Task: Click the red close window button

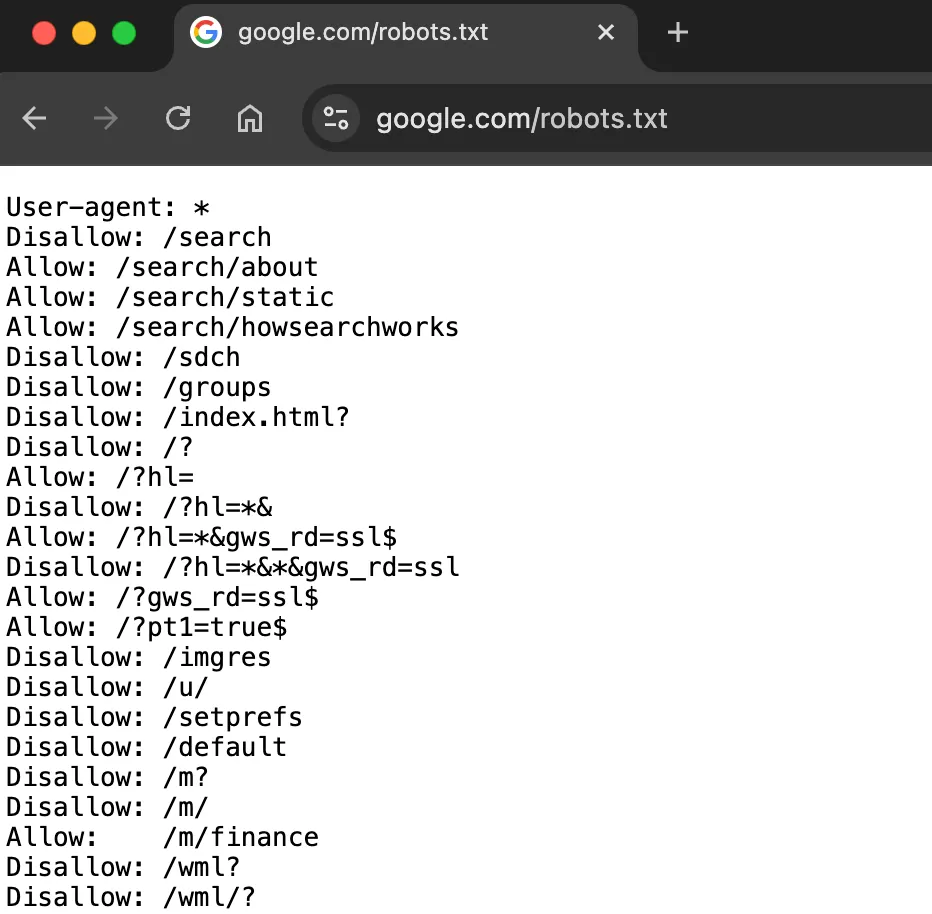Action: click(x=44, y=33)
